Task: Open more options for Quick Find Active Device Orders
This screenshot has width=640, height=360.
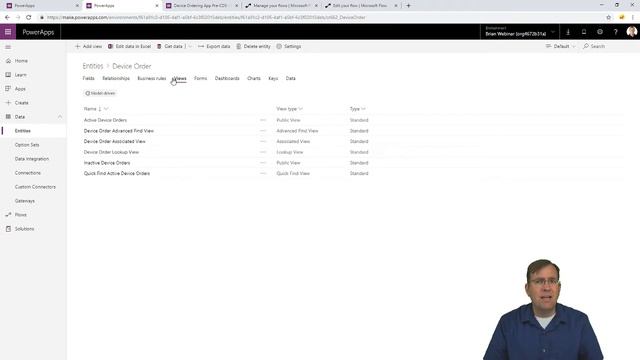Action: [x=263, y=173]
